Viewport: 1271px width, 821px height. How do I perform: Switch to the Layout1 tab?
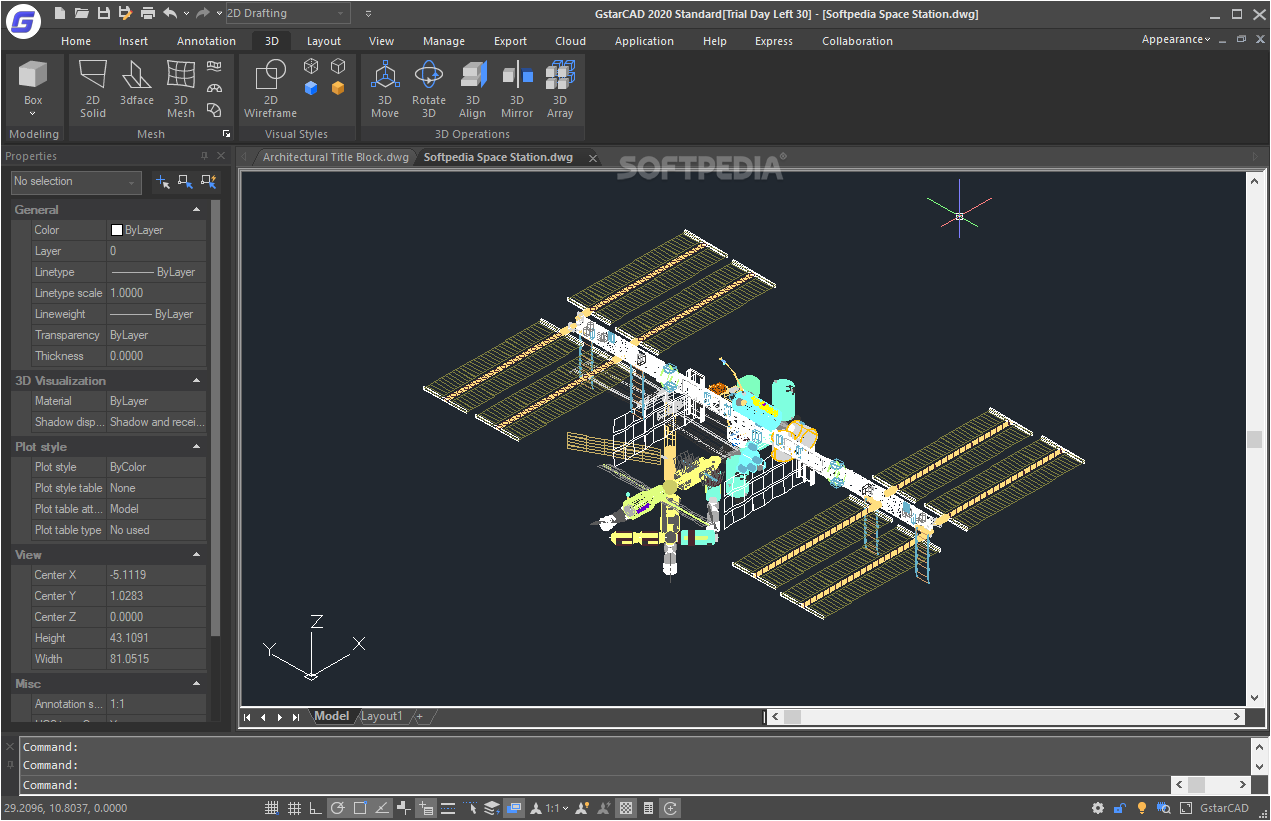[381, 716]
